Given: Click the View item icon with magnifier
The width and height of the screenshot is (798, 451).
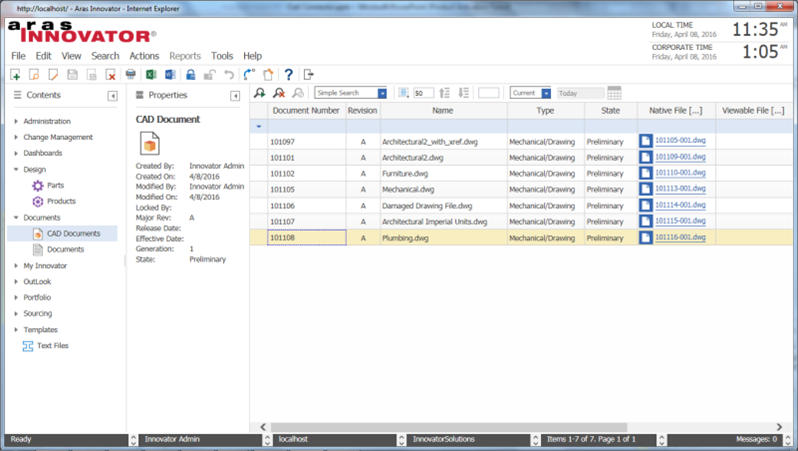Looking at the screenshot, I should 34,75.
